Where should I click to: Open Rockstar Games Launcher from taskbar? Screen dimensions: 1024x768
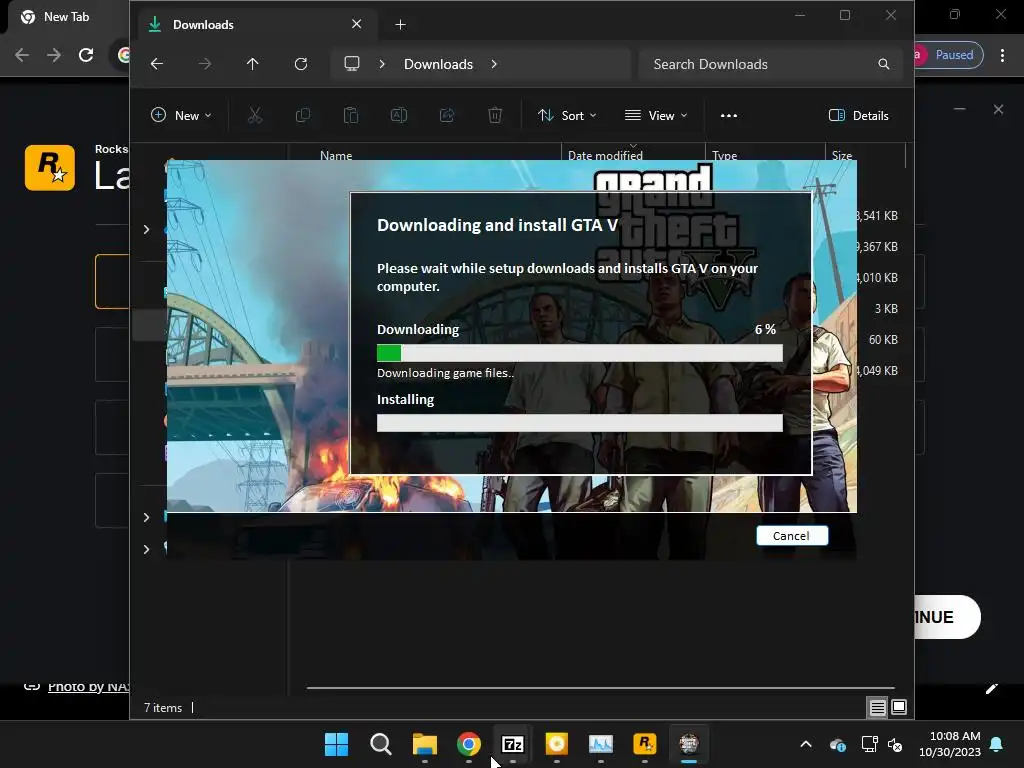pyautogui.click(x=645, y=744)
